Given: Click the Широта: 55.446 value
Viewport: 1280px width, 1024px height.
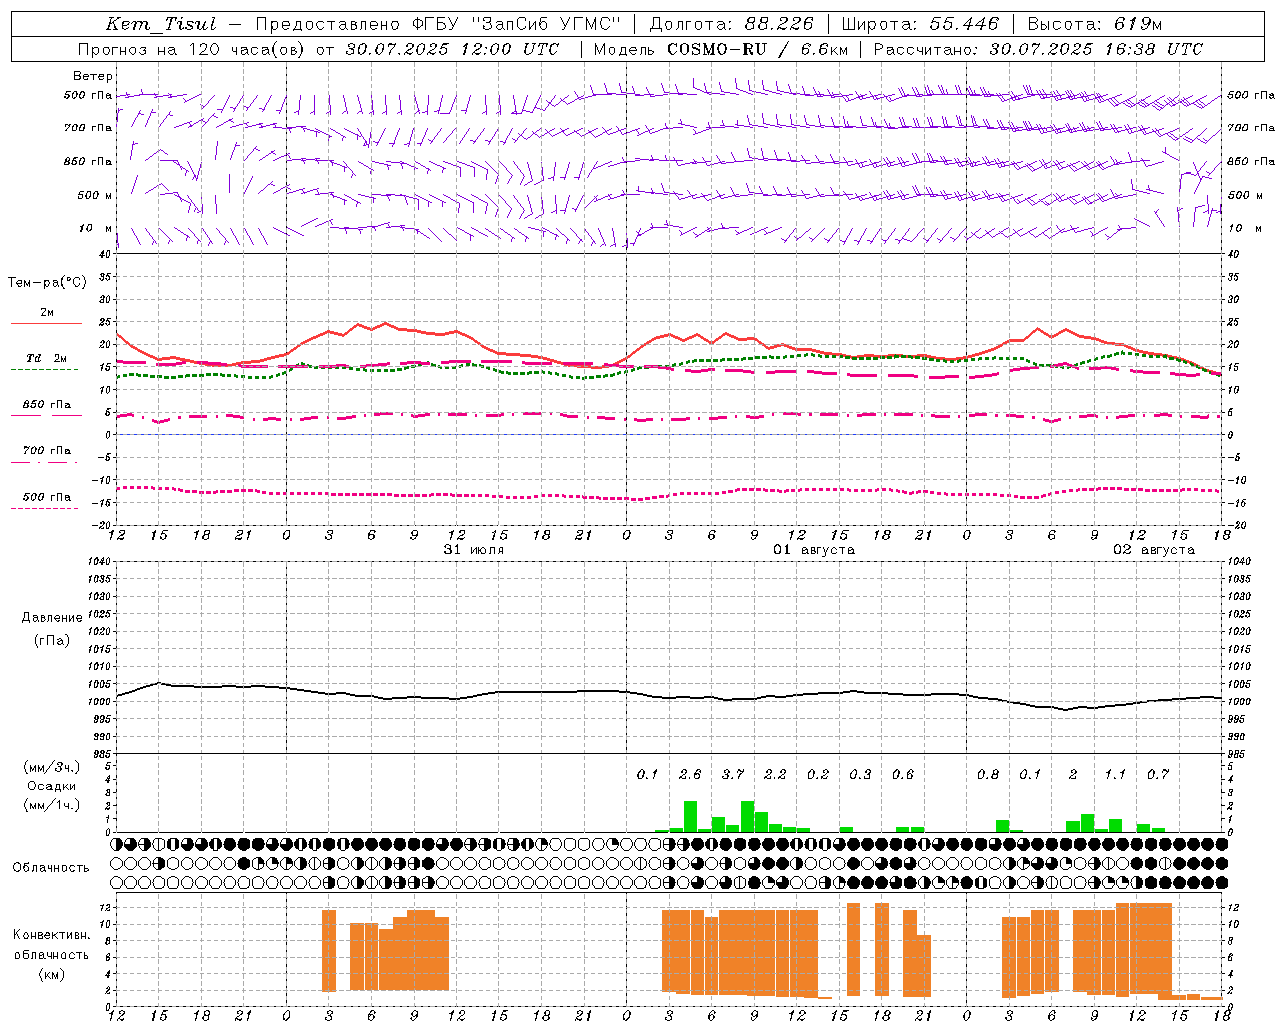Looking at the screenshot, I should [x=920, y=24].
